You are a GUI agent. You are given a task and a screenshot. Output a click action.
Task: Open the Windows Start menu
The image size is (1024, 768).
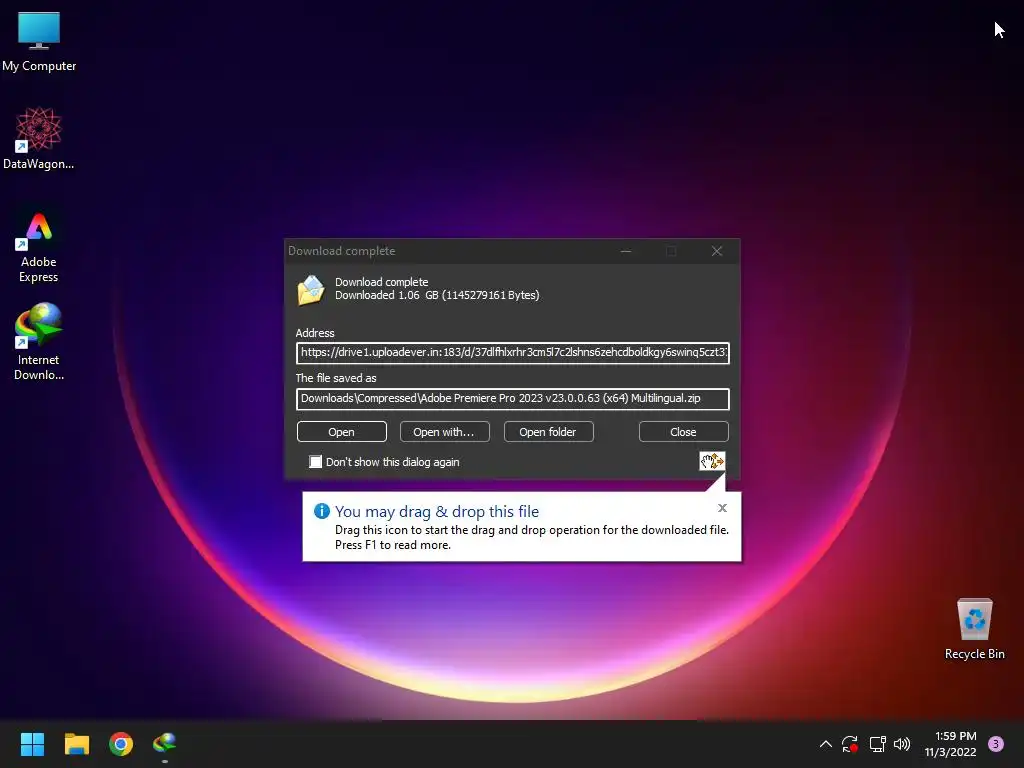pyautogui.click(x=32, y=744)
